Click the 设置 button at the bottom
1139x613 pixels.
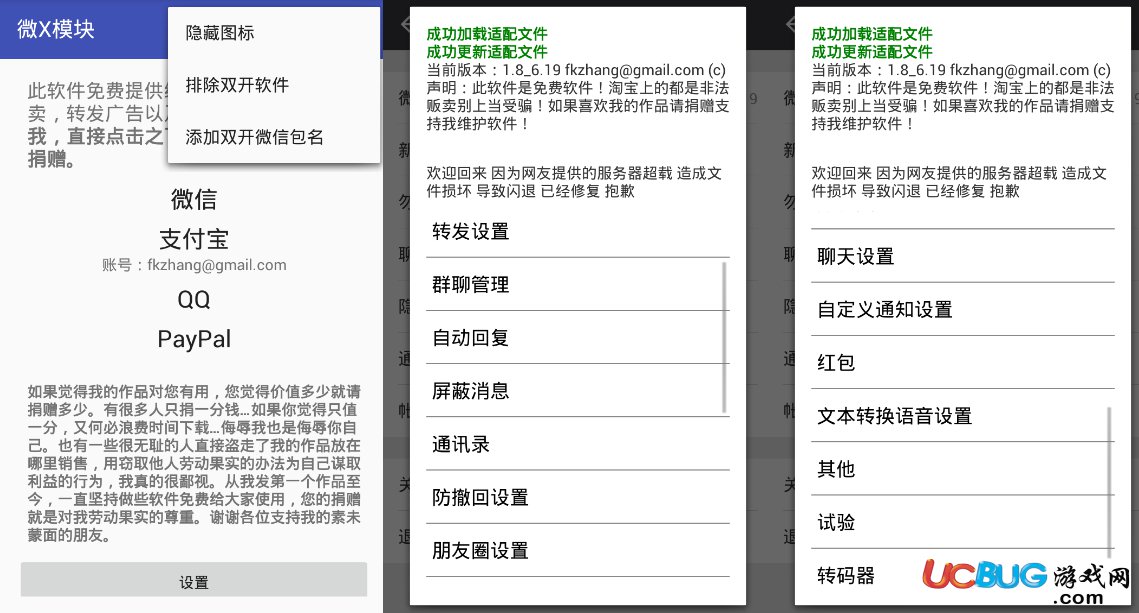tap(194, 580)
